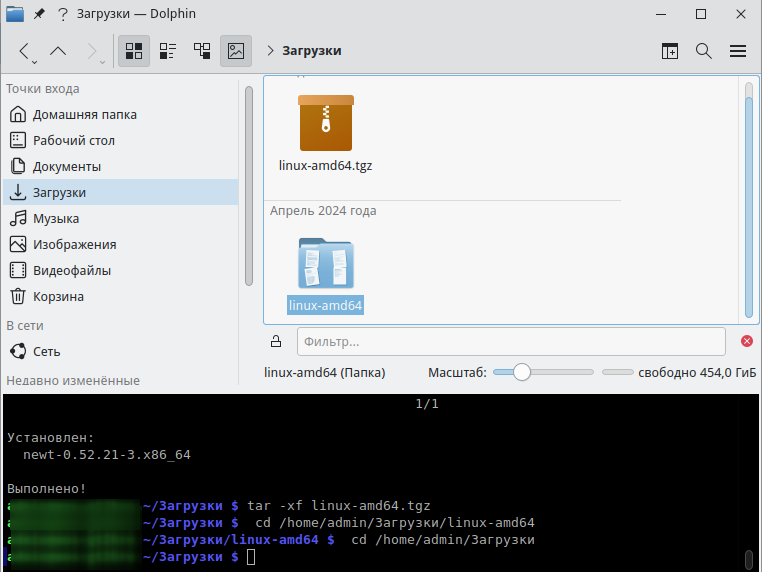Click the Масштаб zoom slider handle
This screenshot has height=572, width=762.
point(520,373)
